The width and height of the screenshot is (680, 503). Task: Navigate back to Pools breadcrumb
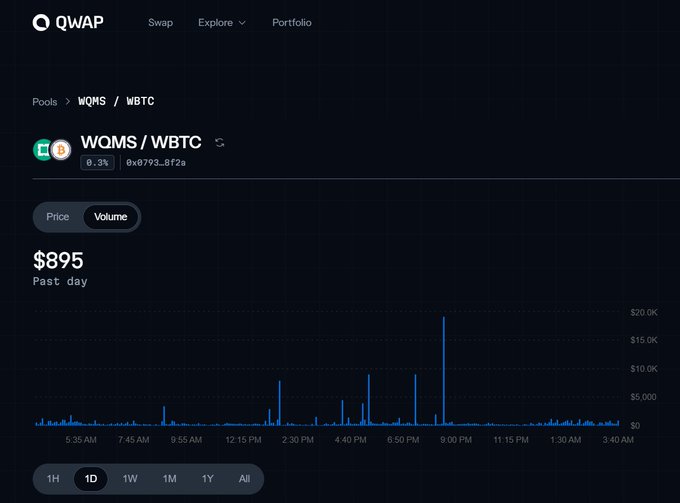pos(45,102)
